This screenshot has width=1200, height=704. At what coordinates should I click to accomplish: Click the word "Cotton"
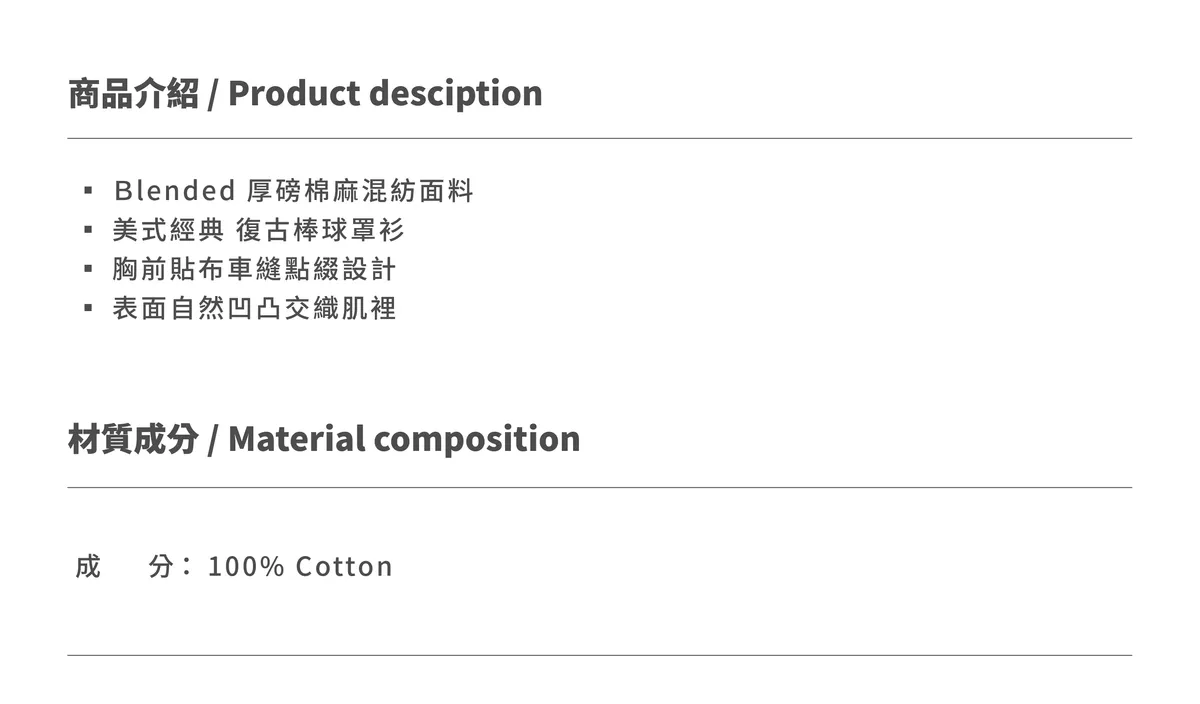(344, 566)
